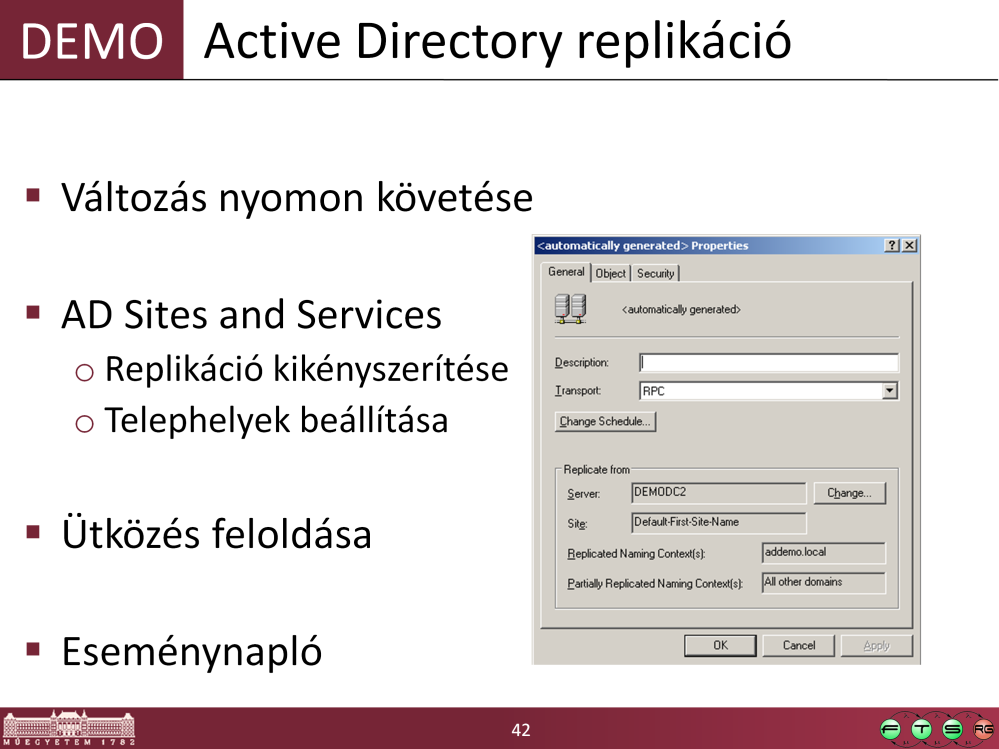Click the greyed-out Apply button
999x749 pixels.
click(877, 645)
